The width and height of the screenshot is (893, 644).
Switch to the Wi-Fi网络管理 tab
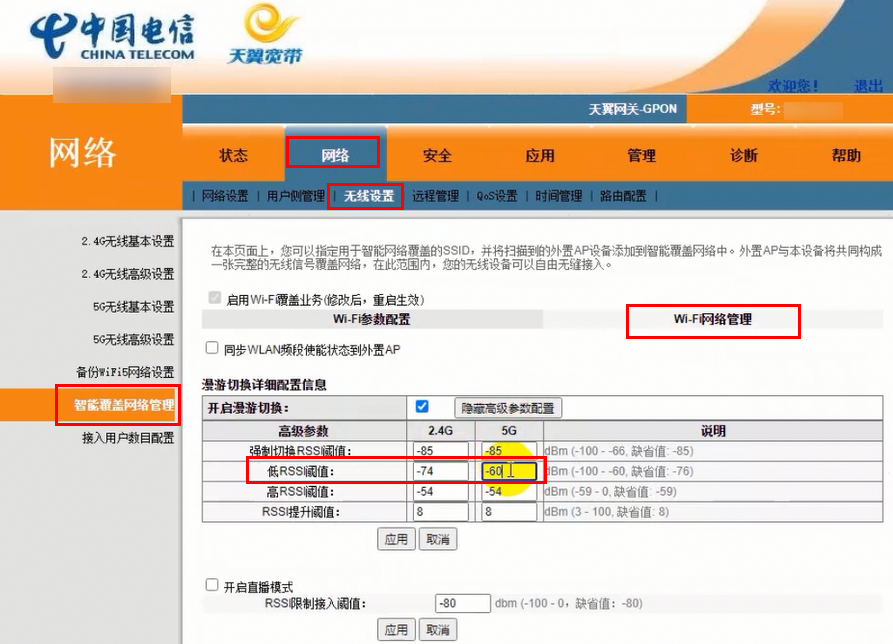712,320
